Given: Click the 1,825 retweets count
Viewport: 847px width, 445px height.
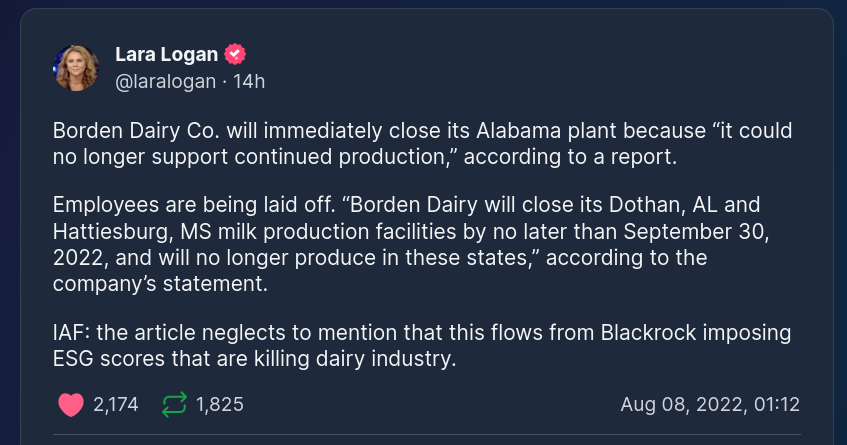Looking at the screenshot, I should (x=220, y=405).
